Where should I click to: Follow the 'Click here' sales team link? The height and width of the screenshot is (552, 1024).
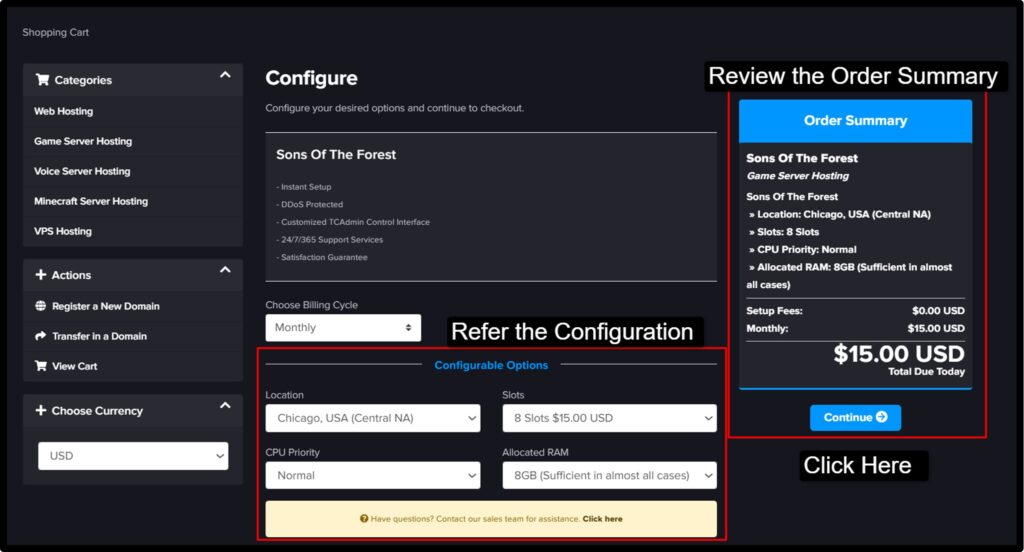602,519
